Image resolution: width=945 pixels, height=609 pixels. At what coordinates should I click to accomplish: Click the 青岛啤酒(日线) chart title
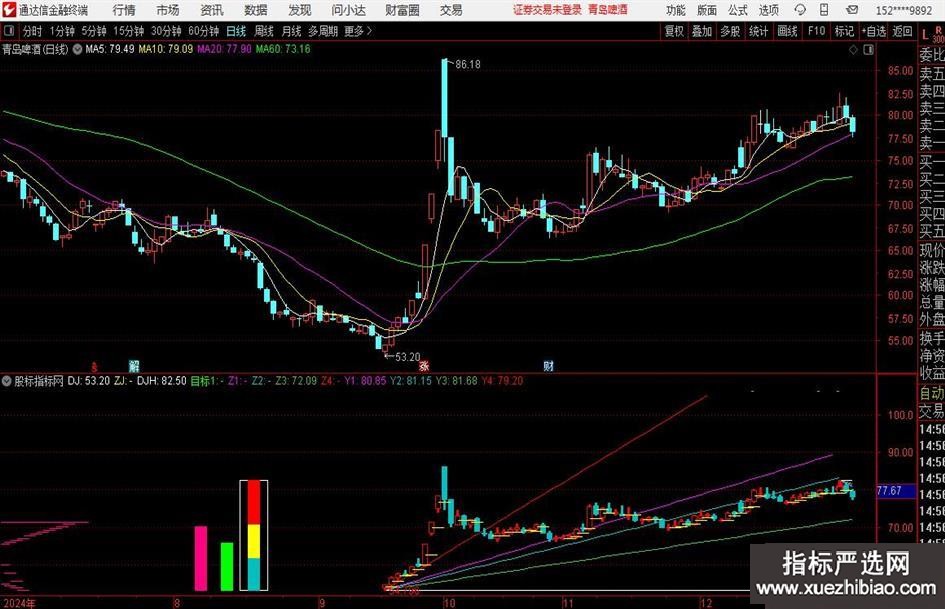(x=35, y=49)
